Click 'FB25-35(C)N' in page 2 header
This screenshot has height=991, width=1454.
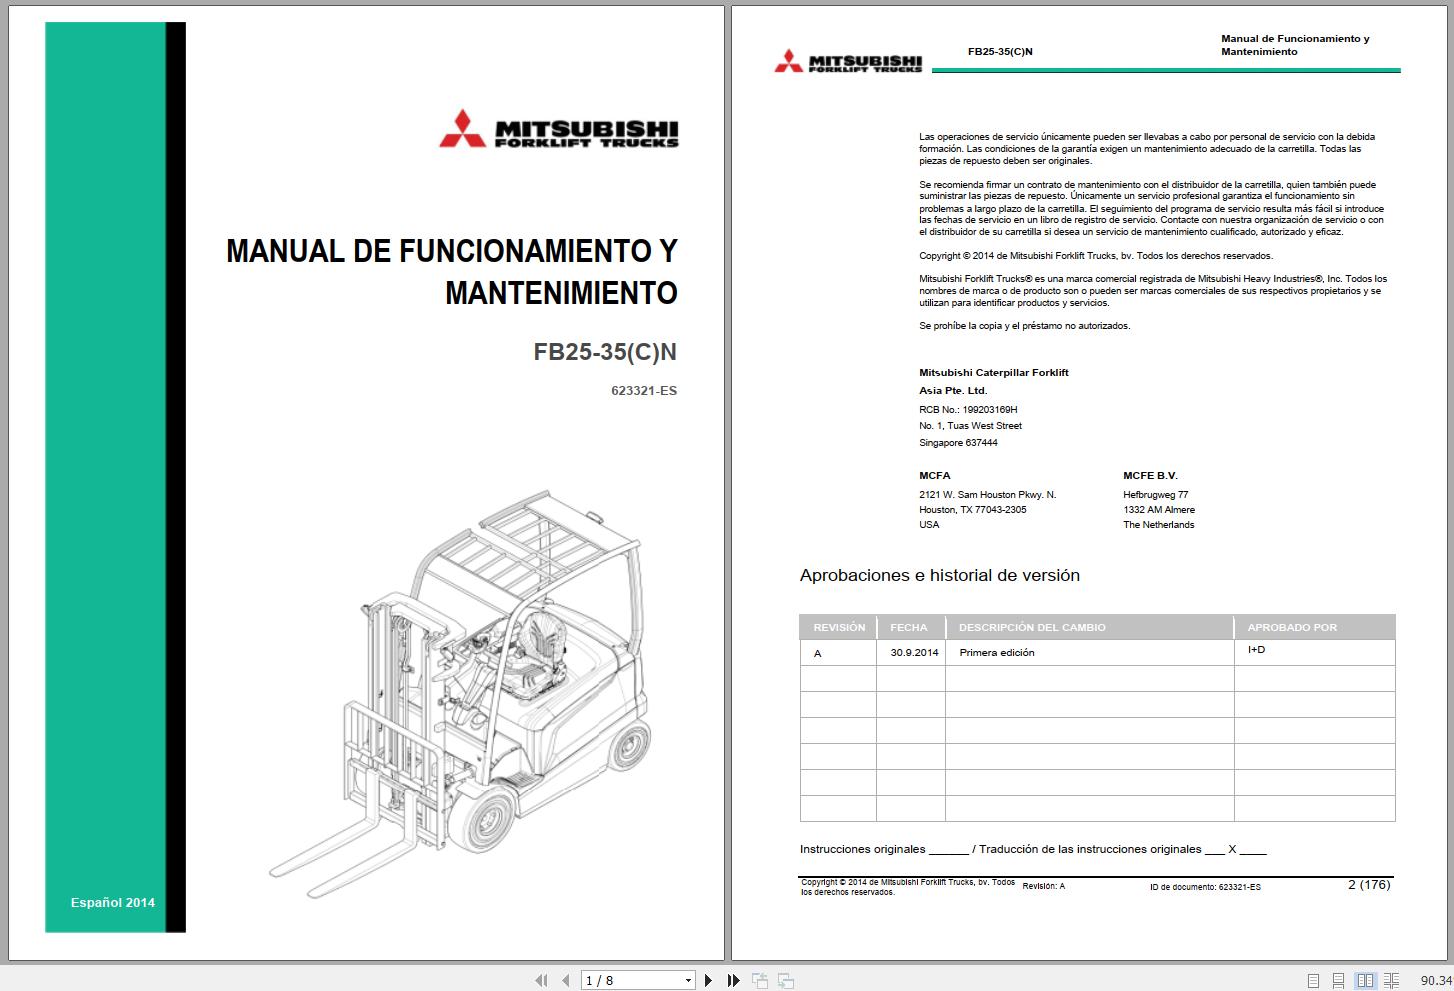click(1000, 51)
